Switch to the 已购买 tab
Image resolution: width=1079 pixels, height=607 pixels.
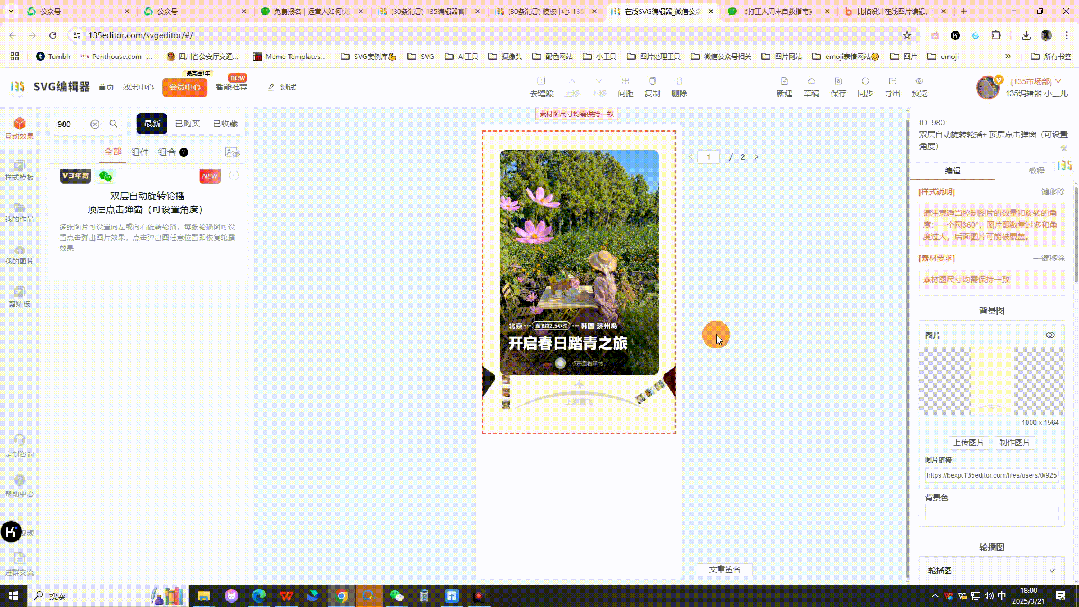tap(188, 124)
